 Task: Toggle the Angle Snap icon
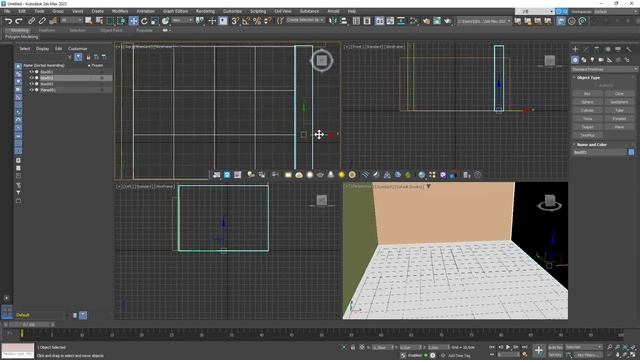coord(246,21)
